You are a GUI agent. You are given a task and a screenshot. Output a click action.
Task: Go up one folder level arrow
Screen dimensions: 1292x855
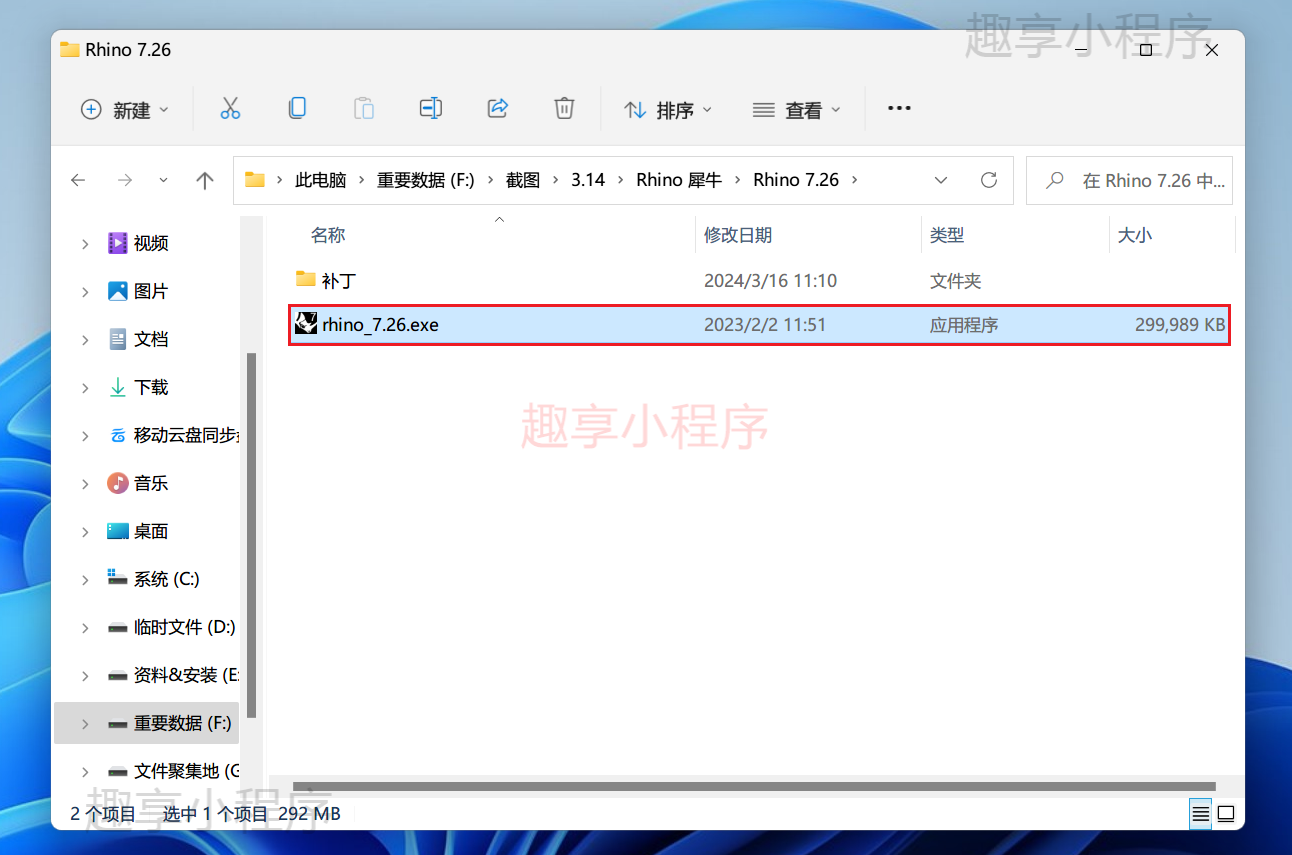(x=205, y=180)
